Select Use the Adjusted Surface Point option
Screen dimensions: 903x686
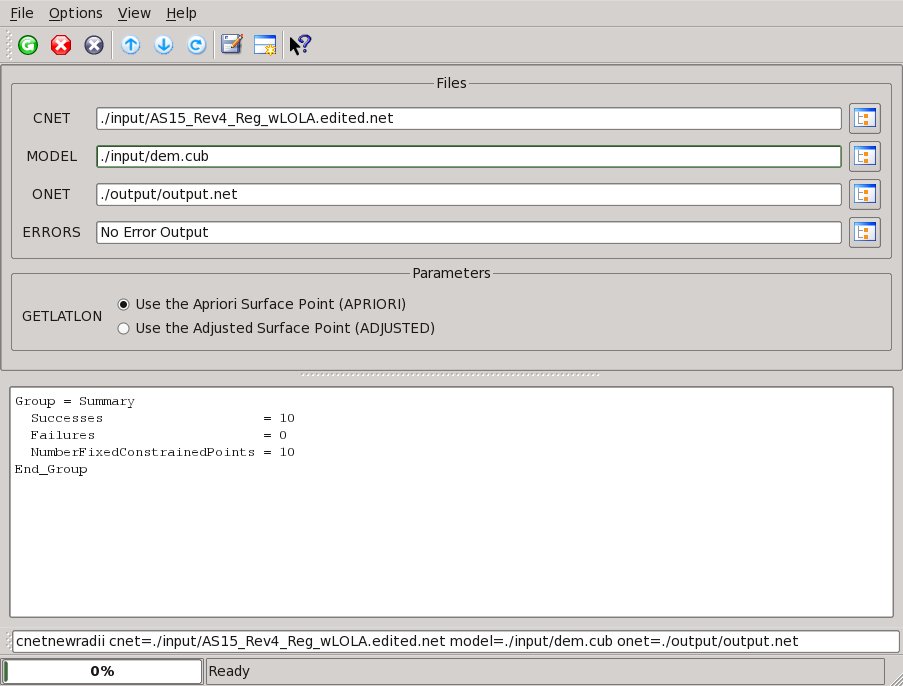(124, 328)
